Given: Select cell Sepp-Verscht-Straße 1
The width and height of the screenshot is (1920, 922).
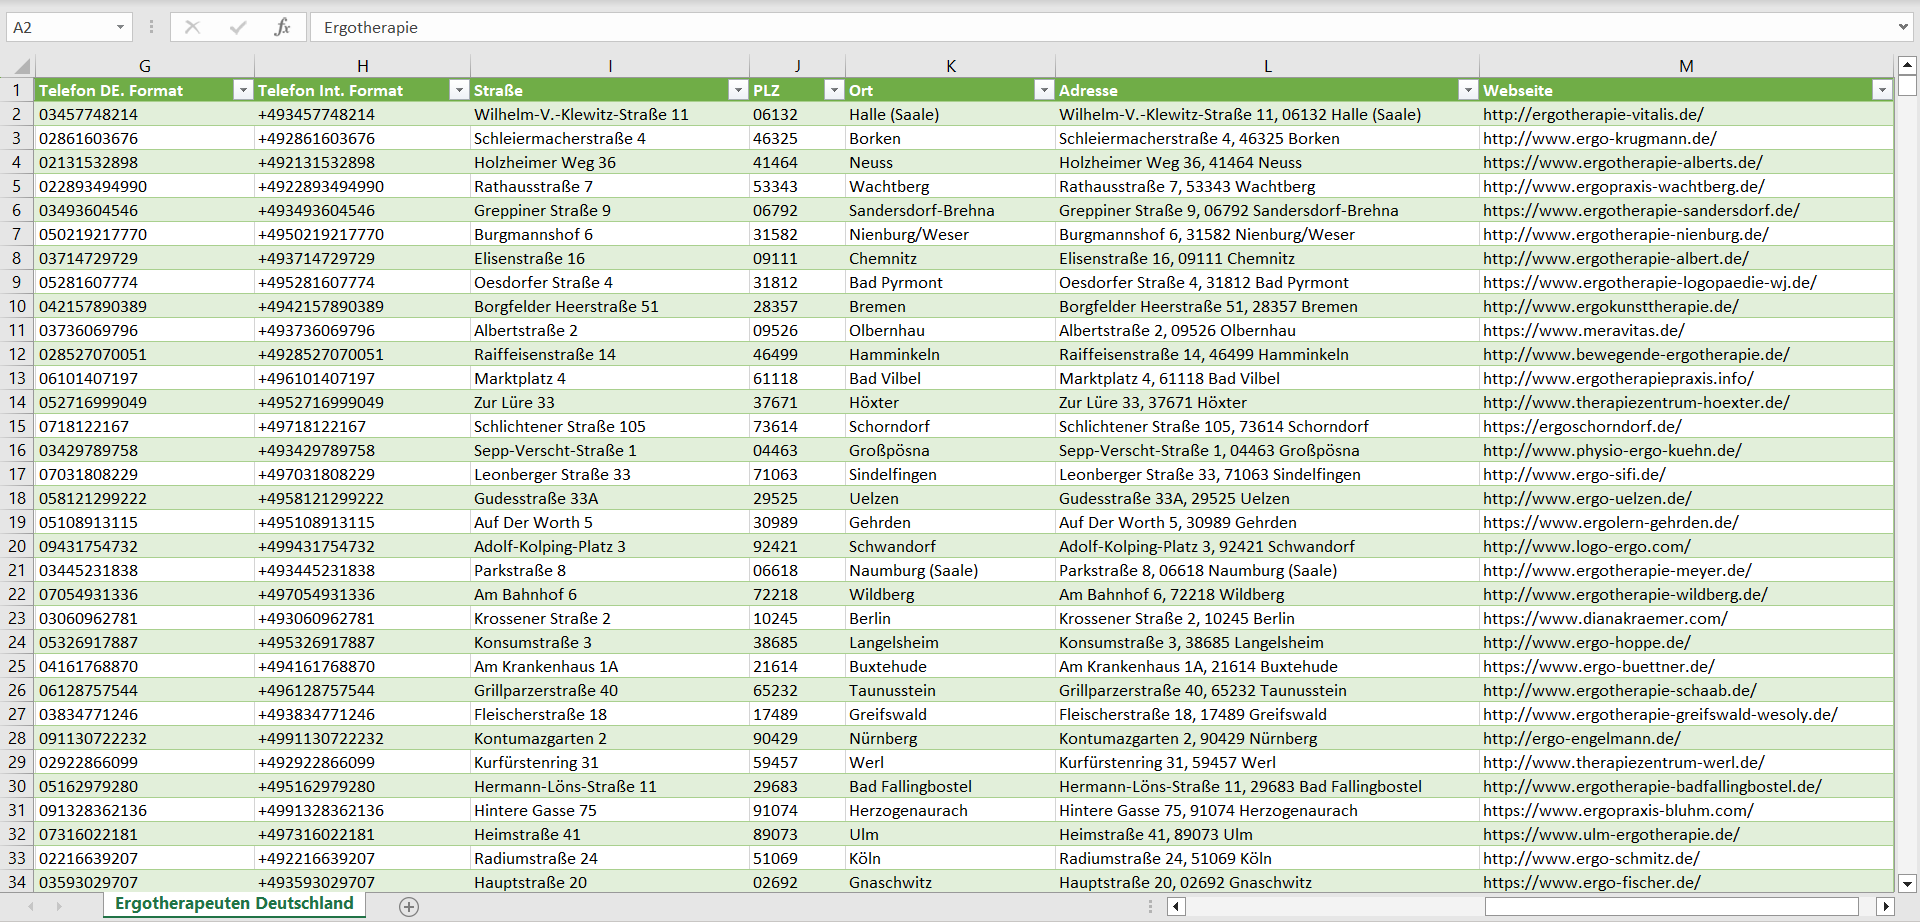Looking at the screenshot, I should click(x=610, y=450).
